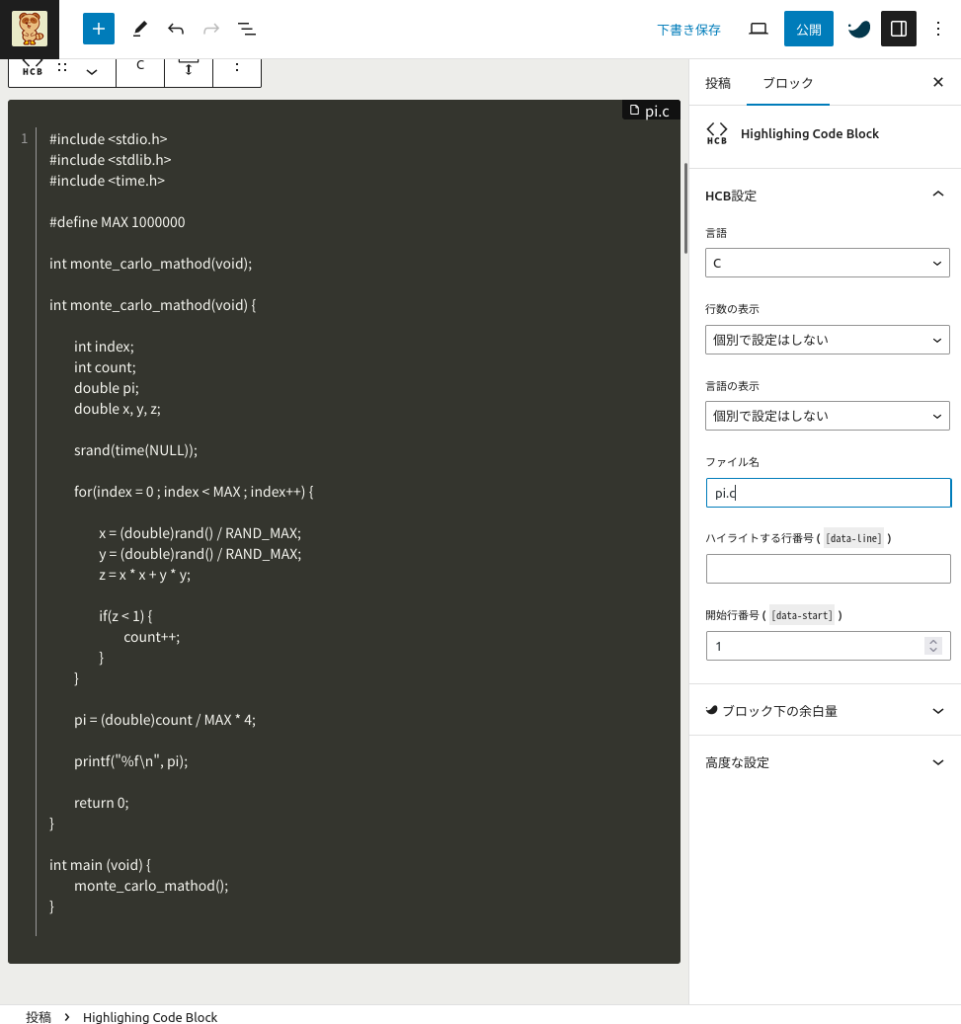Open the Document Overview list icon
This screenshot has width=961, height=1024.
(247, 29)
